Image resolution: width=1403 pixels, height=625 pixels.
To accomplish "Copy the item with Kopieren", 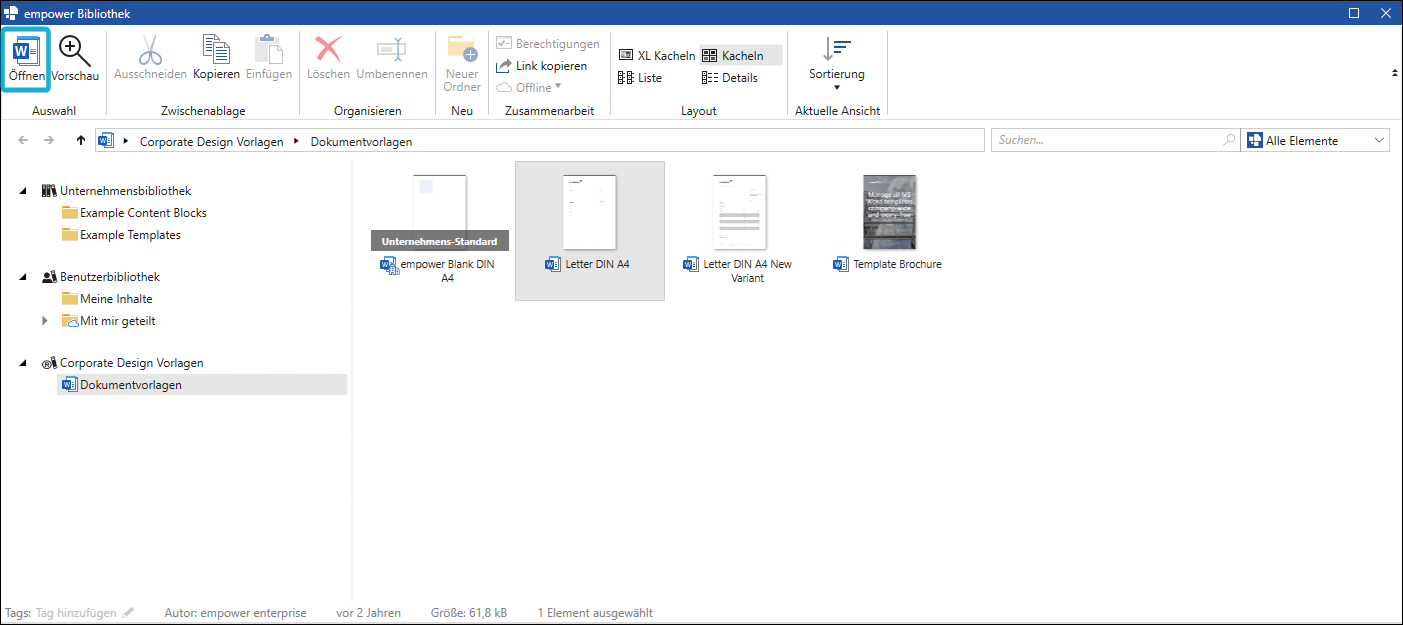I will (216, 59).
